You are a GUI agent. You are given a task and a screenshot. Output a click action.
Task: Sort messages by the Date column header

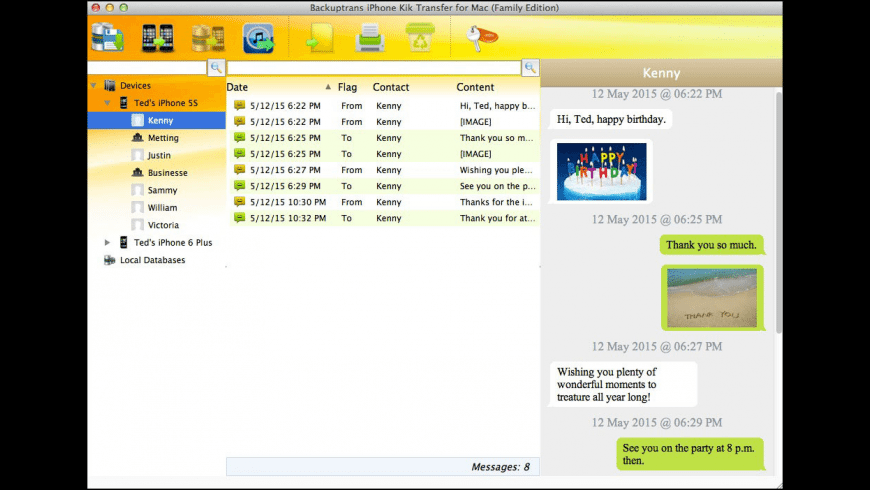(x=279, y=87)
